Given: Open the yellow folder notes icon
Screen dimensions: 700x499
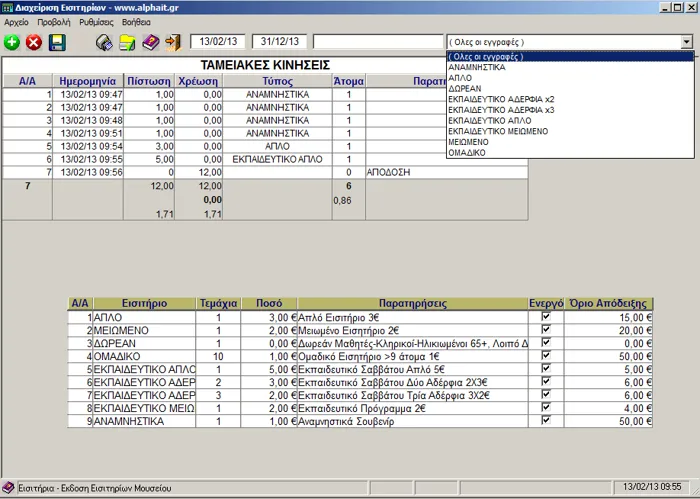Looking at the screenshot, I should (127, 42).
